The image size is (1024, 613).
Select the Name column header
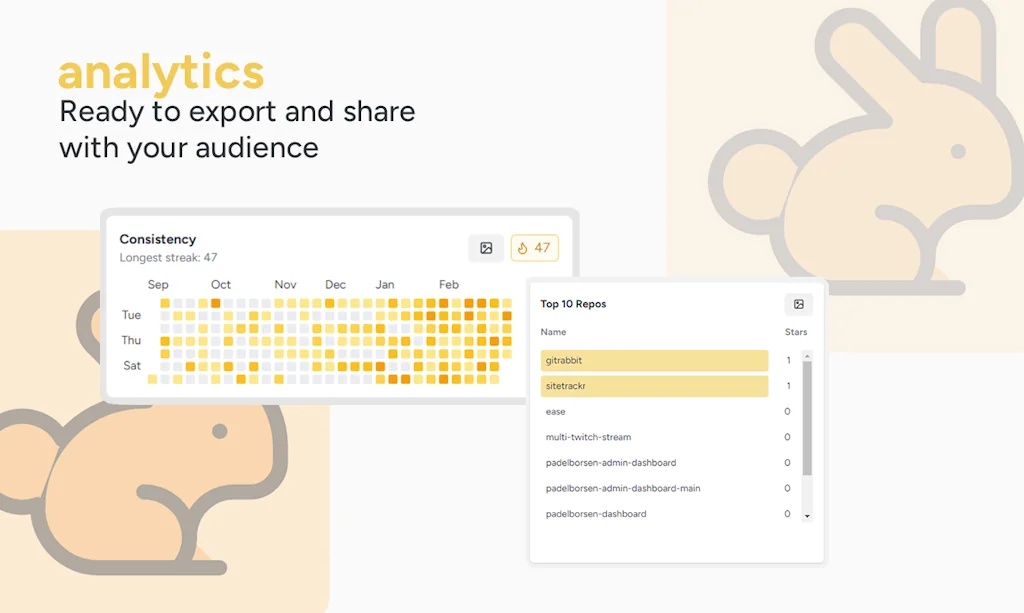(553, 332)
